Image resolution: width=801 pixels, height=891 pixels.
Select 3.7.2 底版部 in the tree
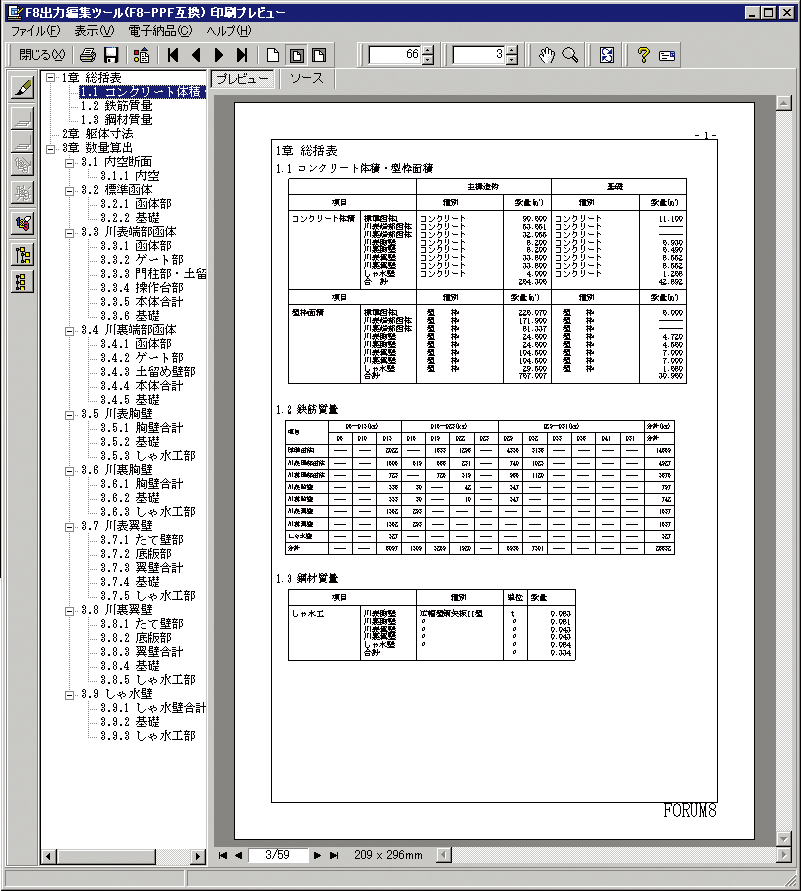(x=136, y=554)
